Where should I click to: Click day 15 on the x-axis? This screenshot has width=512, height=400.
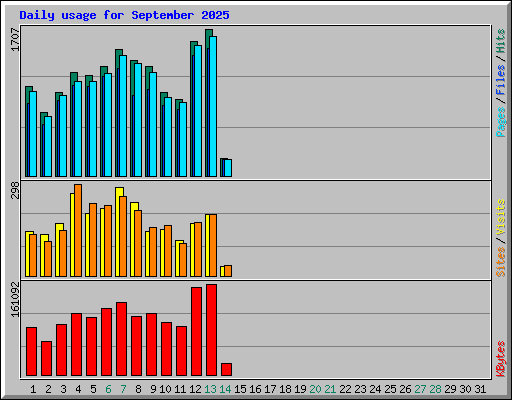pos(240,389)
